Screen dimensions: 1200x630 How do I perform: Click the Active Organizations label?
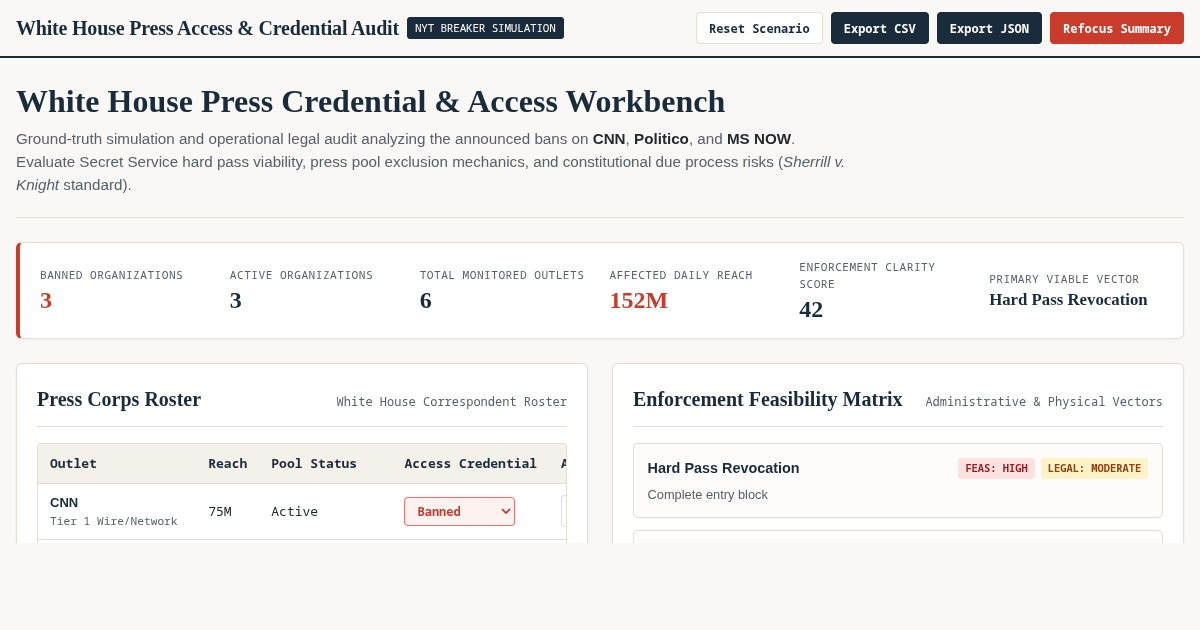pyautogui.click(x=301, y=275)
